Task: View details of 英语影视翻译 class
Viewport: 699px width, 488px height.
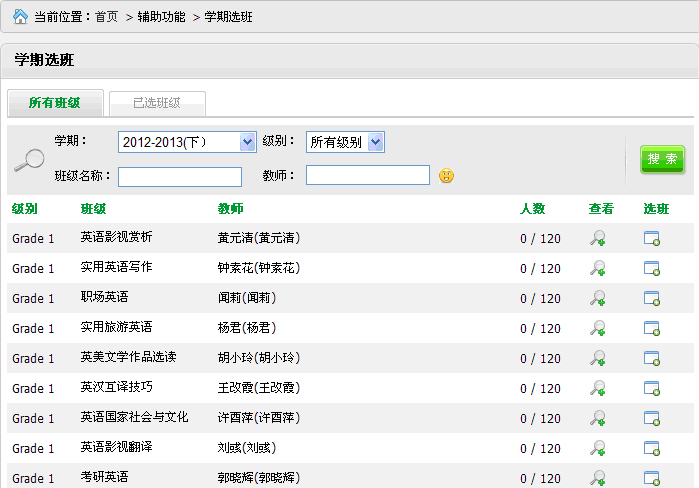Action: tap(598, 448)
